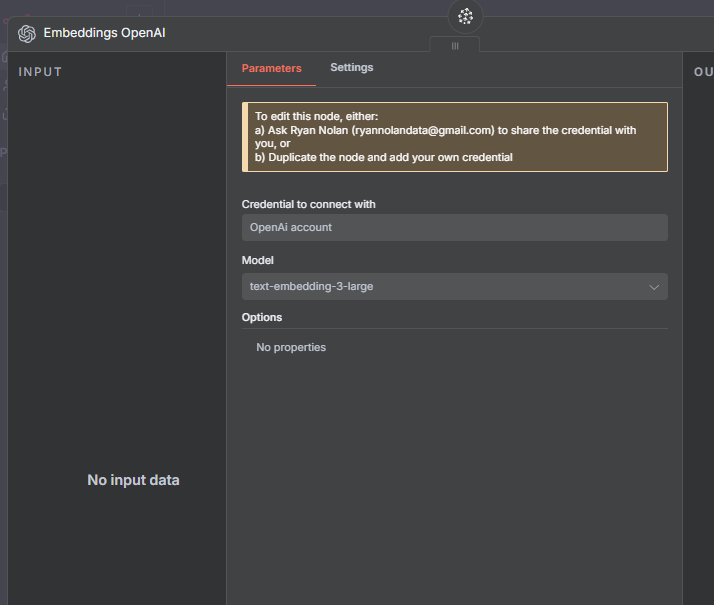Click the OpenAi account credential field
714x605 pixels.
454,227
